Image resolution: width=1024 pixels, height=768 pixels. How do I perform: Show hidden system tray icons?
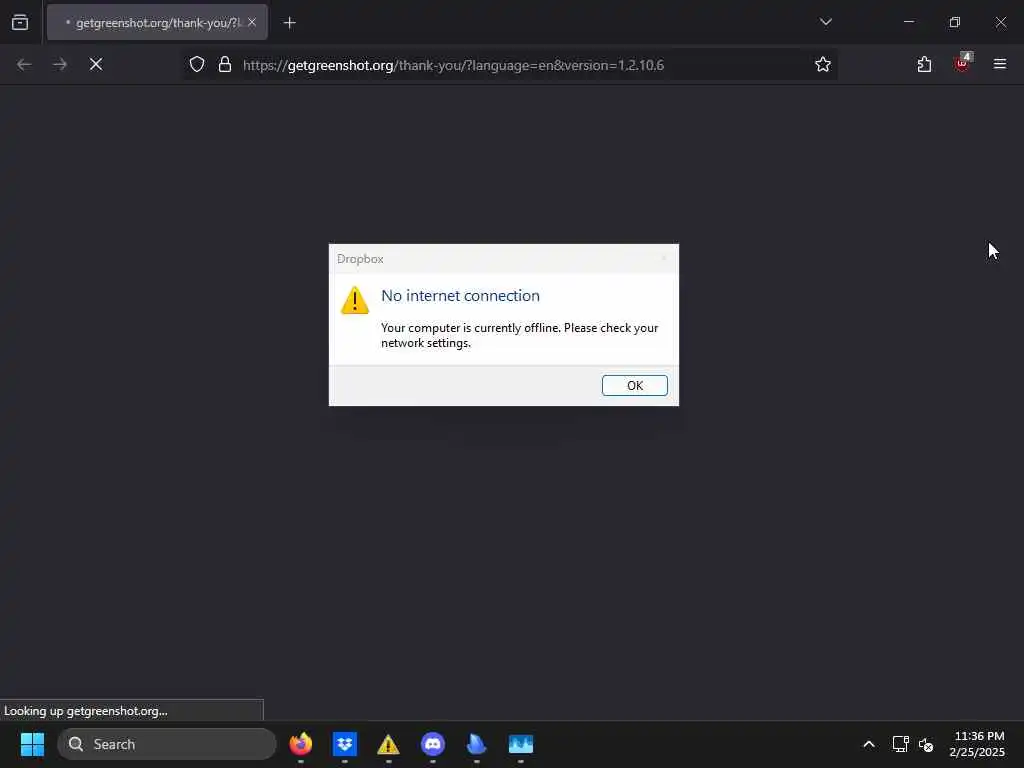point(869,744)
